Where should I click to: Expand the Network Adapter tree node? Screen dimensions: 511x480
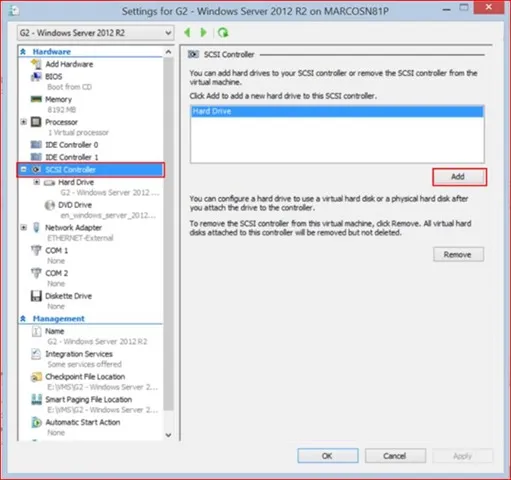pyautogui.click(x=23, y=227)
